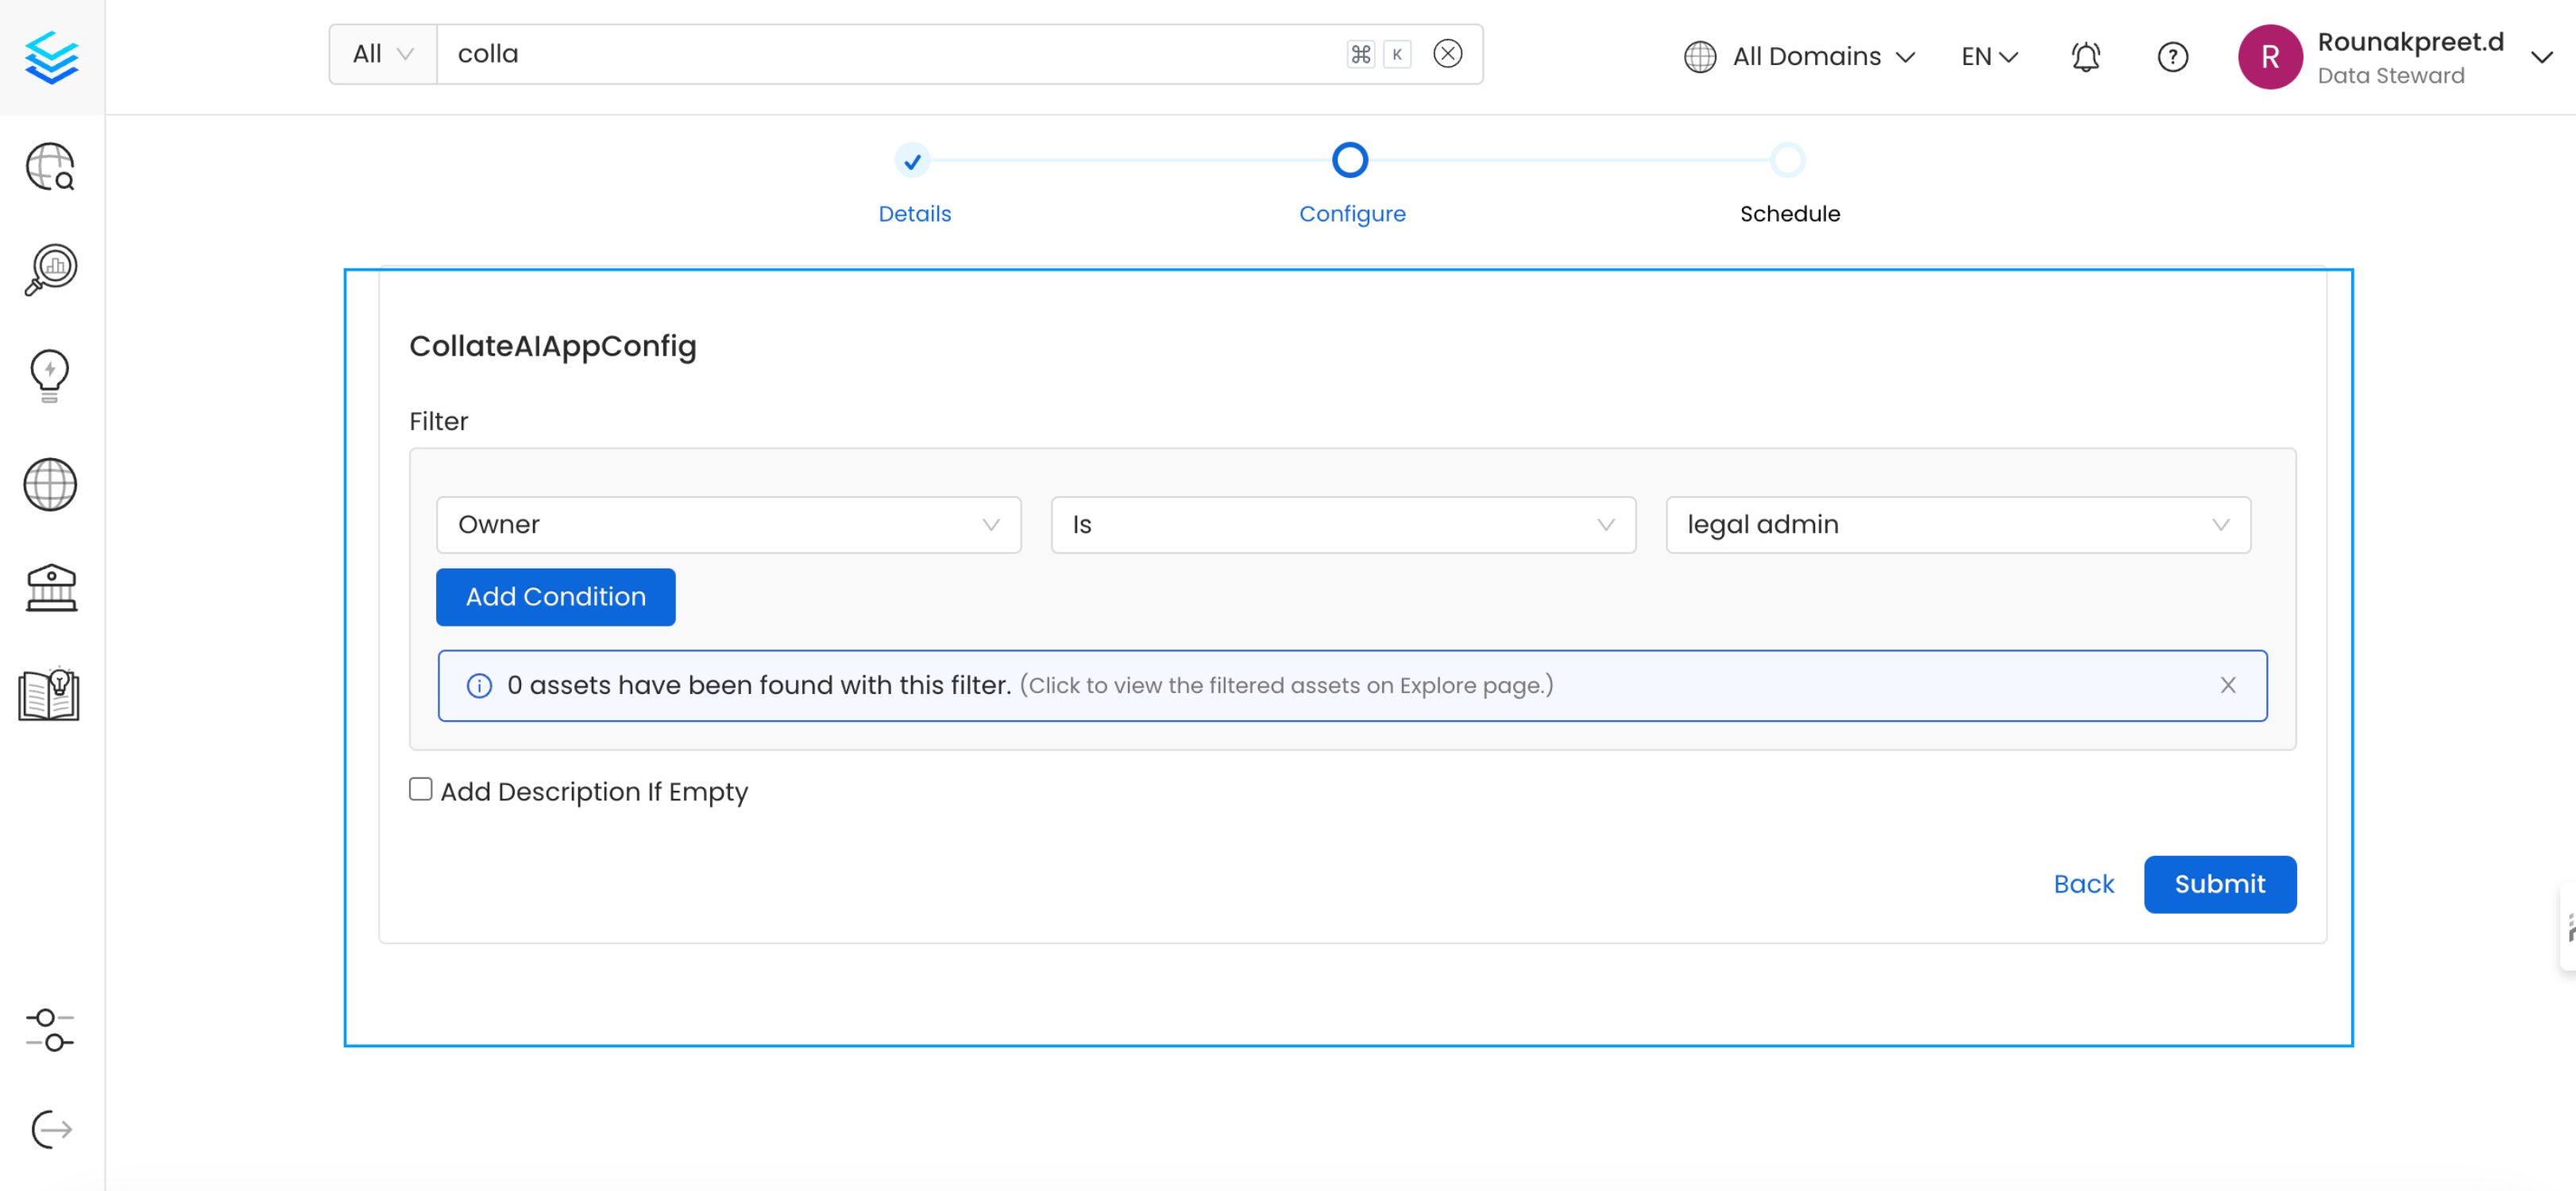Open the All Domains selector

point(1800,56)
